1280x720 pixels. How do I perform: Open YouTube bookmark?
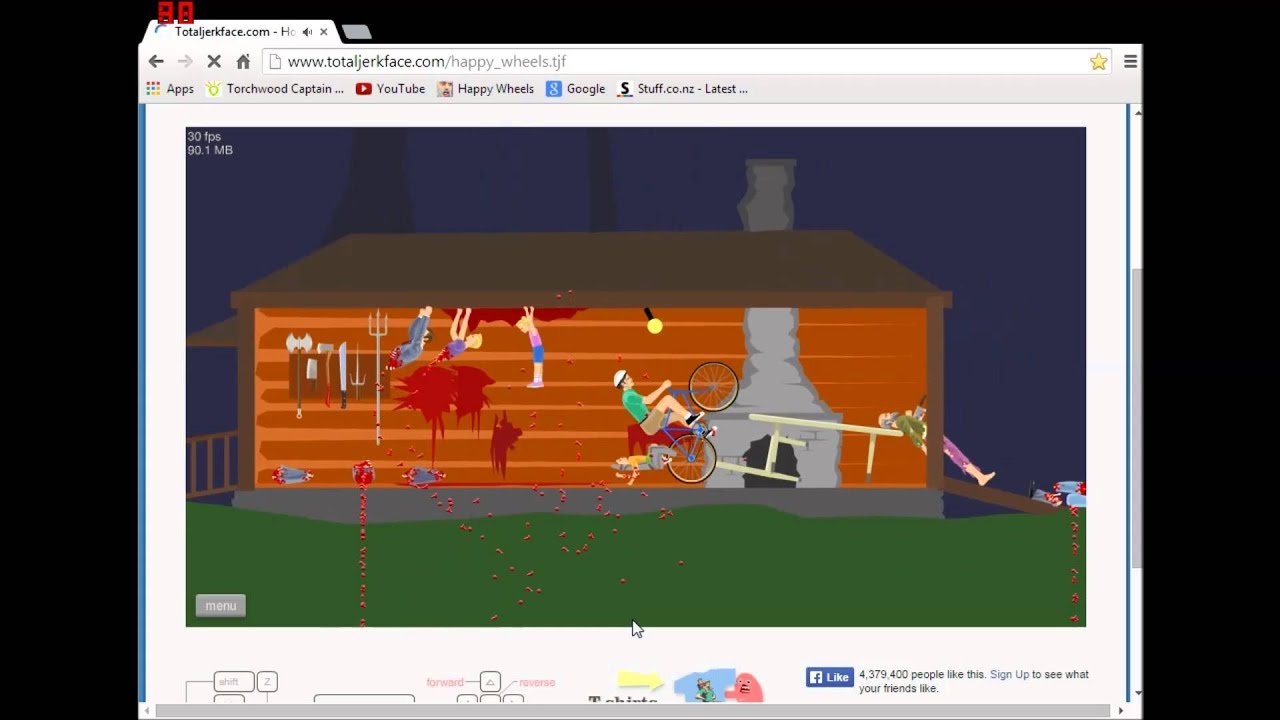click(x=391, y=89)
